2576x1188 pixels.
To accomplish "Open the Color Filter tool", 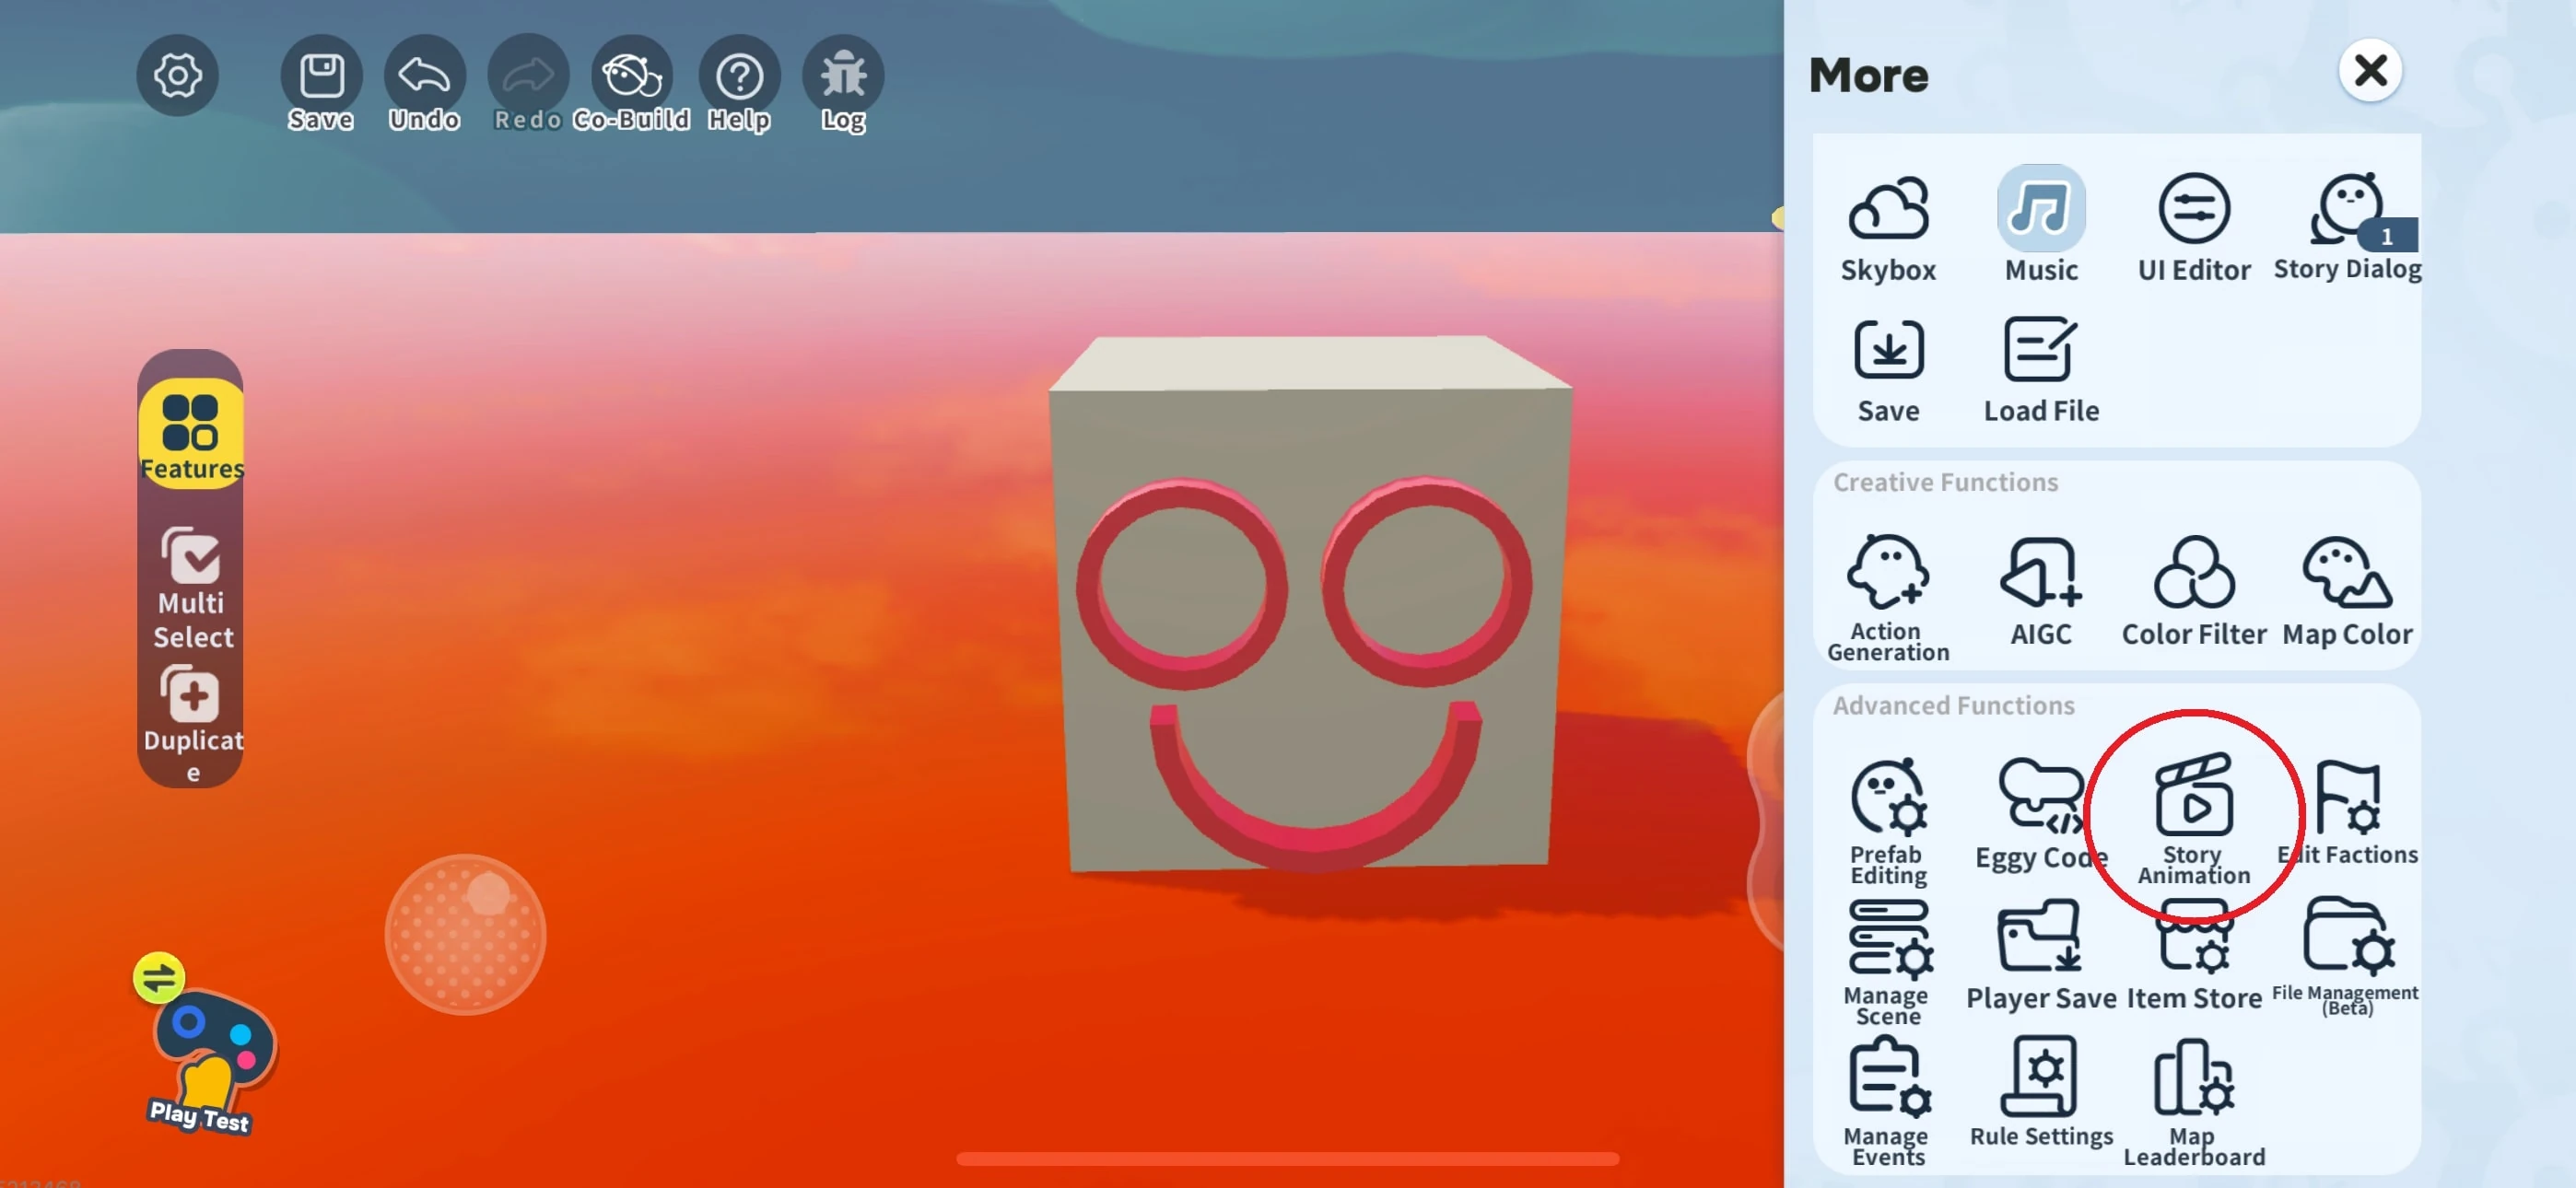I will [x=2194, y=590].
